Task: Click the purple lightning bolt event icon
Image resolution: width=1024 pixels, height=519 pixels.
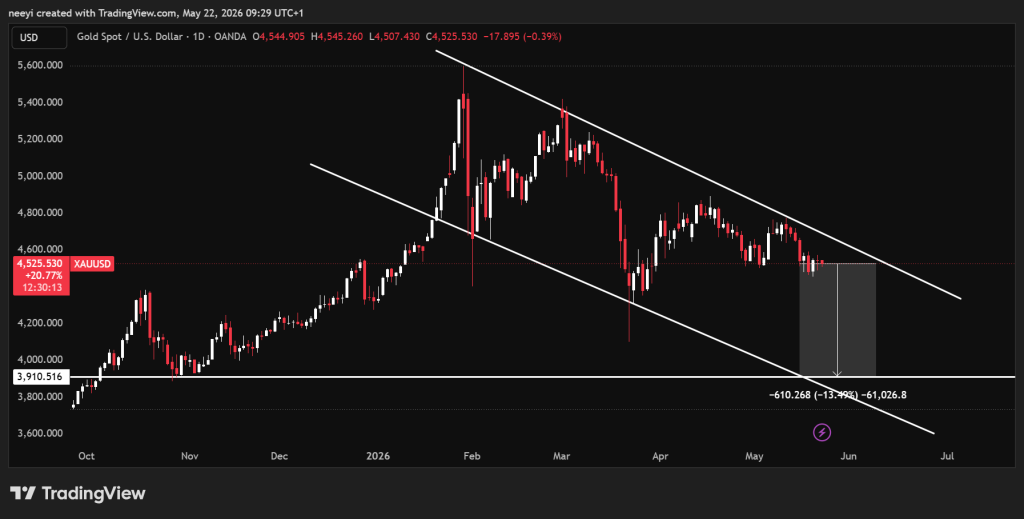Action: [822, 432]
